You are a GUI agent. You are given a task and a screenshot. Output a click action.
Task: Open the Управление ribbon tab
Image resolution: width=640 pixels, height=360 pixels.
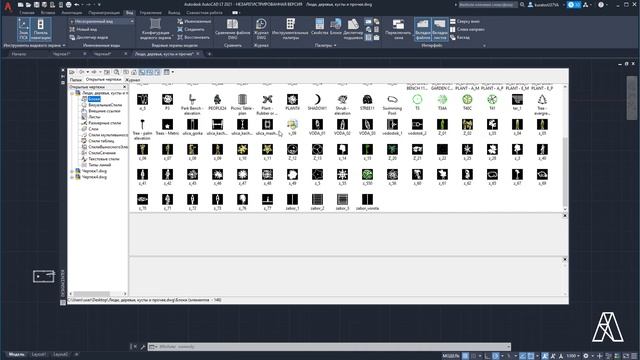150,13
